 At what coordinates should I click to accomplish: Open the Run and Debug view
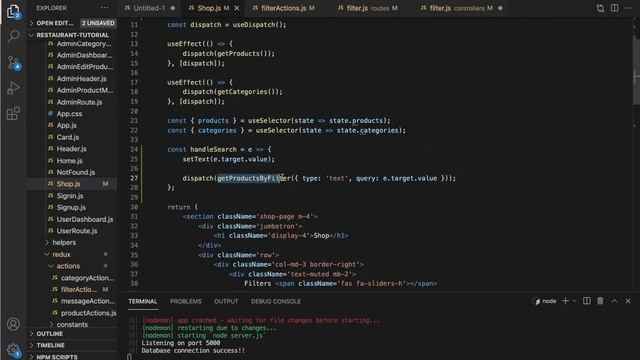point(13,88)
